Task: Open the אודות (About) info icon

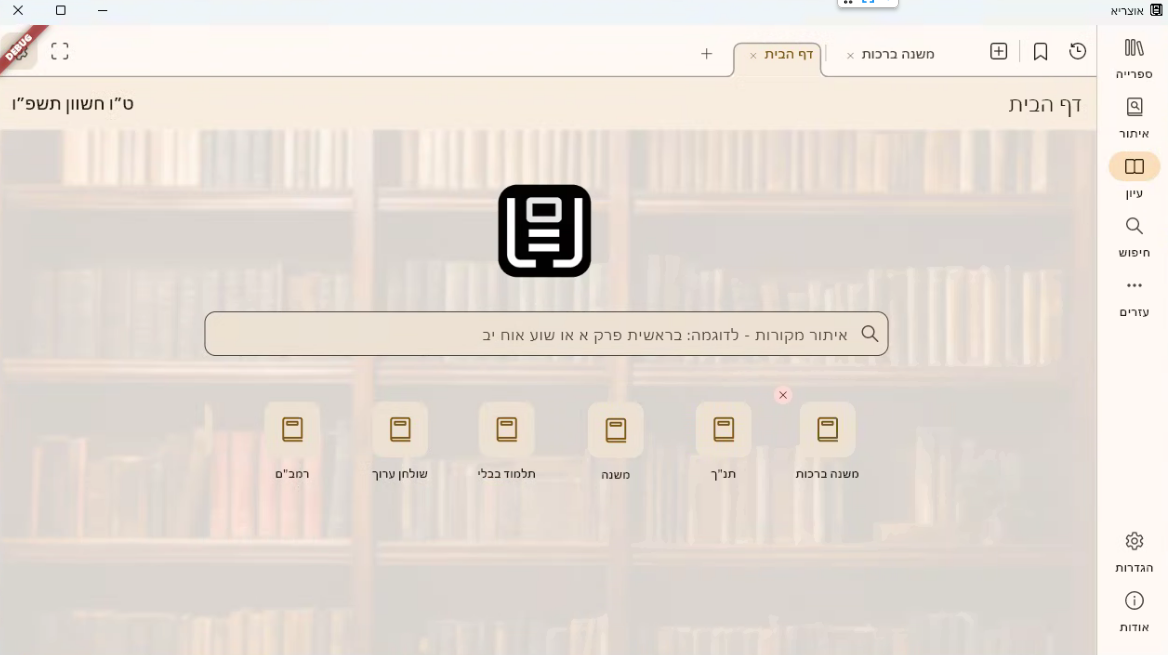Action: coord(1134,601)
